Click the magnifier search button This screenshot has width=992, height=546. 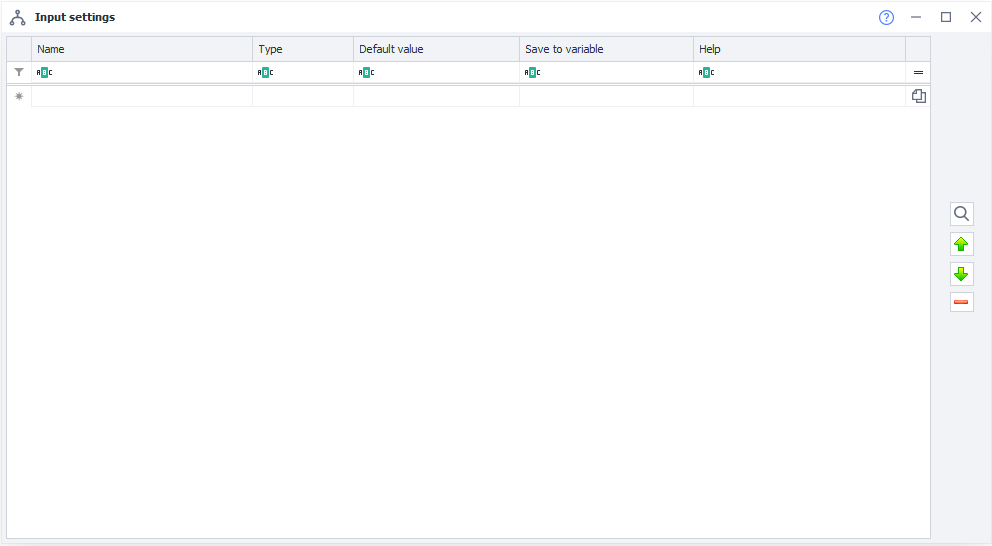961,214
